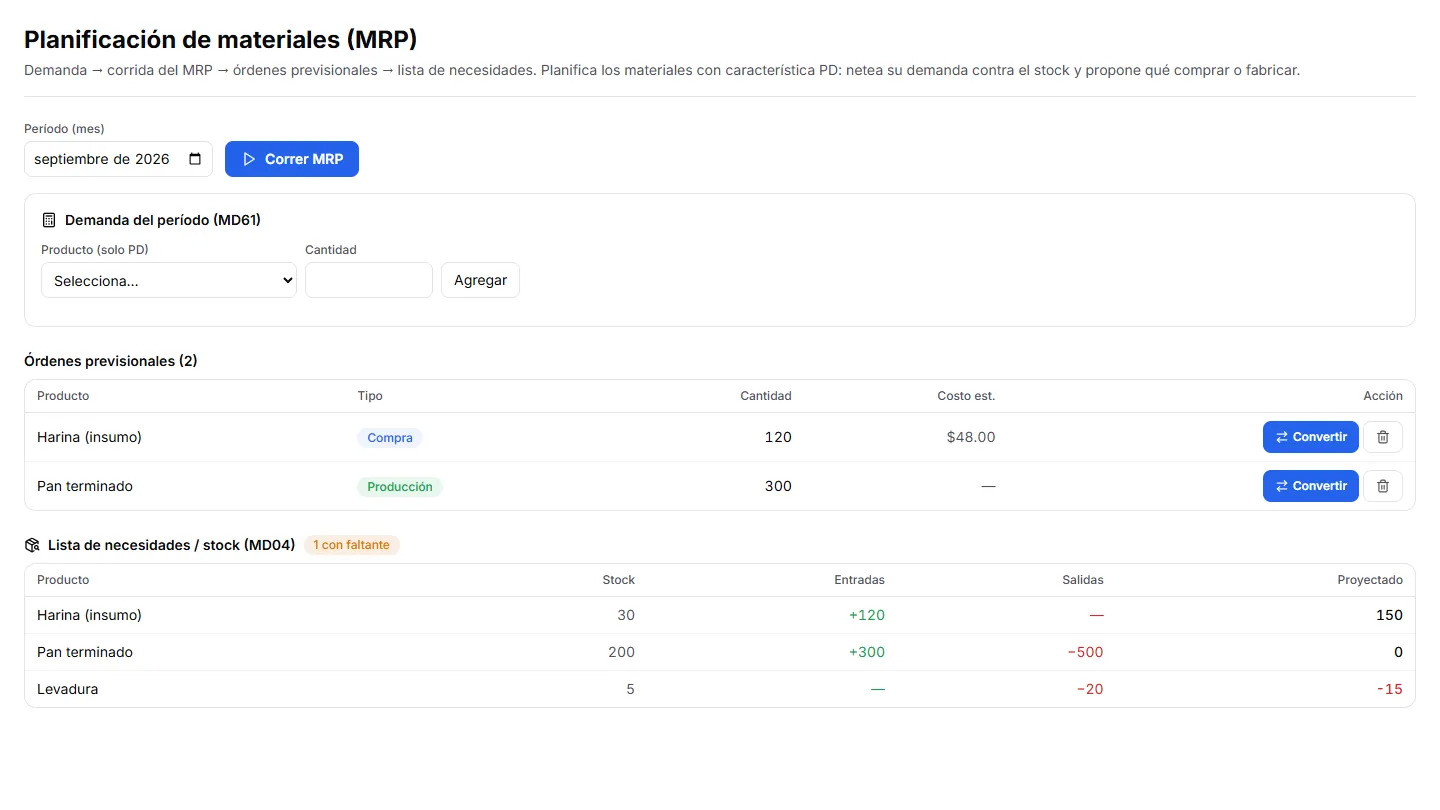Screen dimensions: 1440x810
Task: Click the septiembre de 2026 period field
Action: [118, 159]
